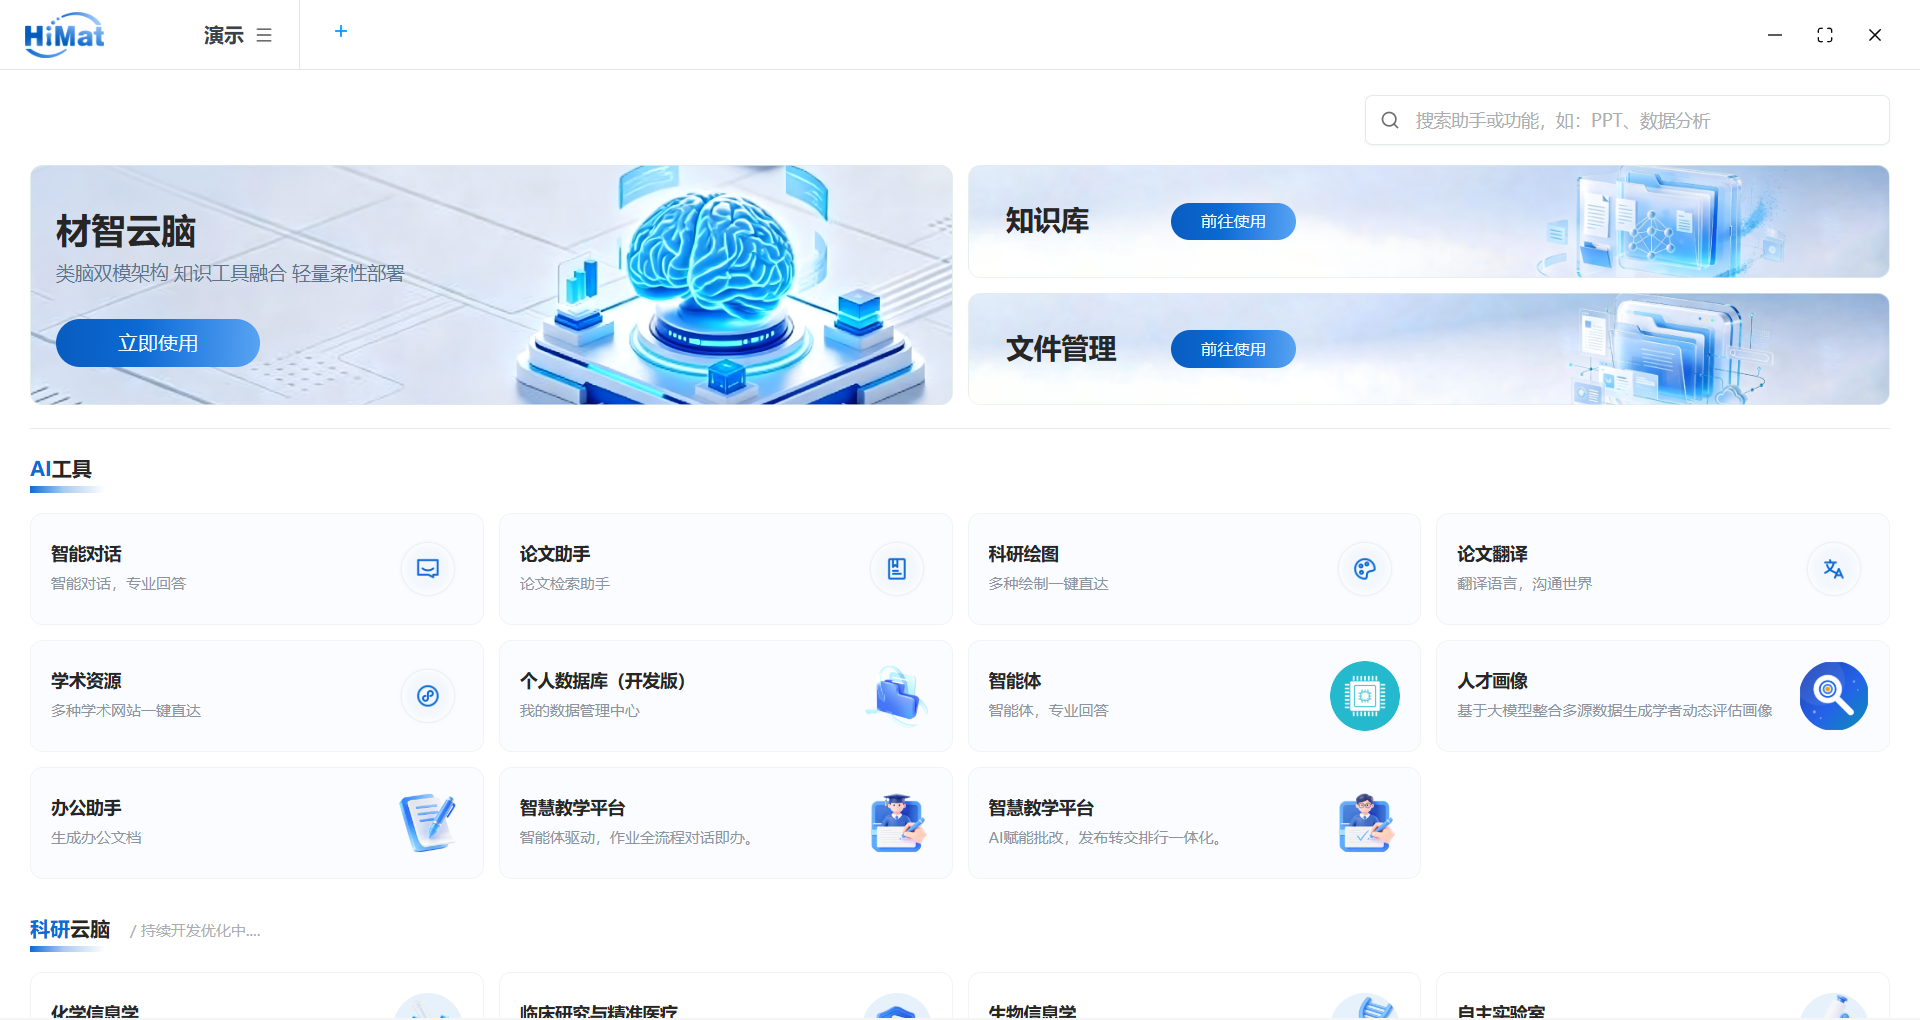Open the 办公助手 notepad icon
This screenshot has width=1920, height=1020.
point(428,823)
